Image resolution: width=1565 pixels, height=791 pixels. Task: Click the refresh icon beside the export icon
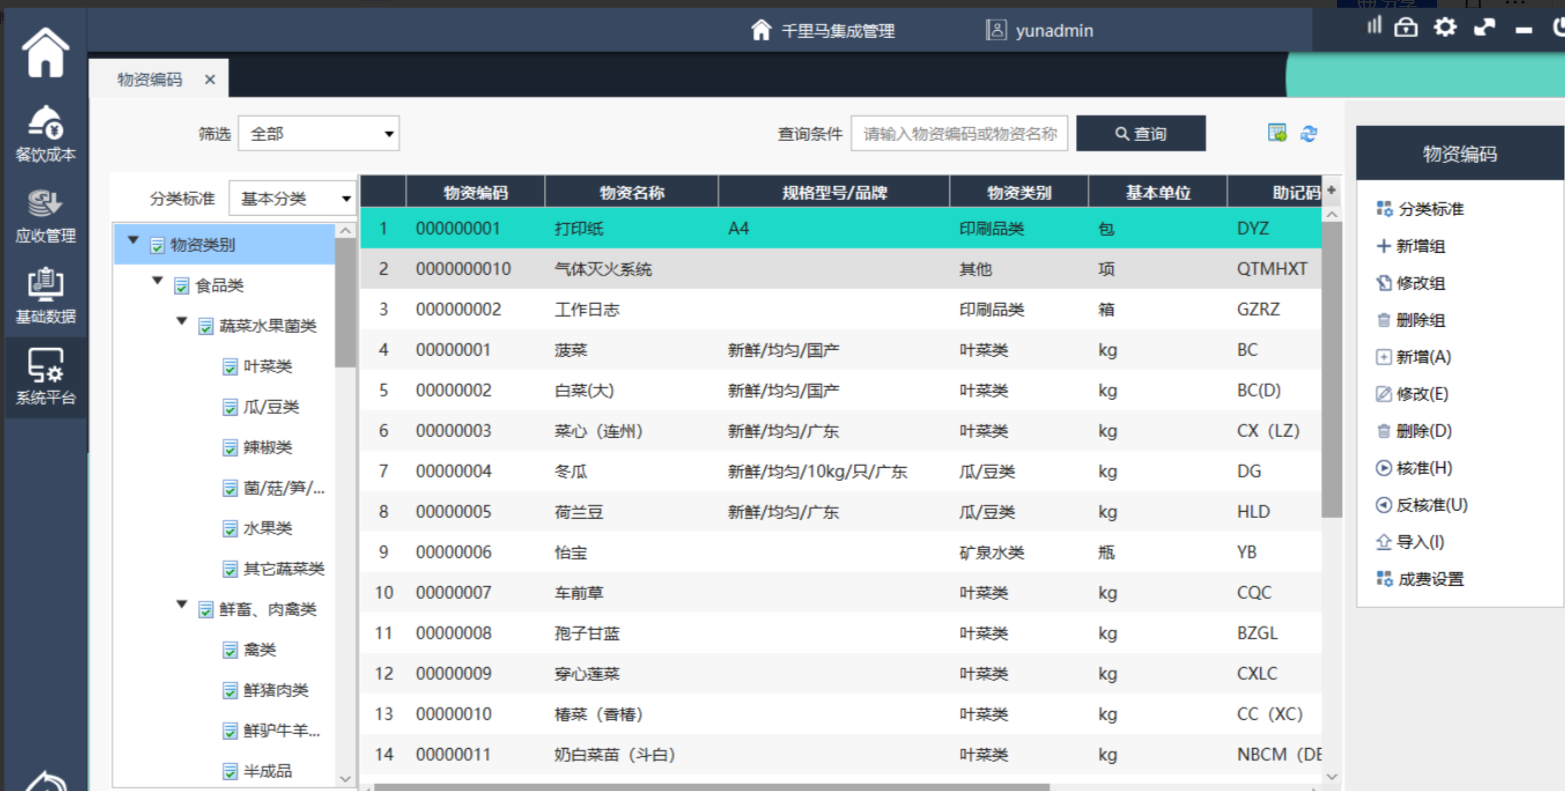point(1308,133)
